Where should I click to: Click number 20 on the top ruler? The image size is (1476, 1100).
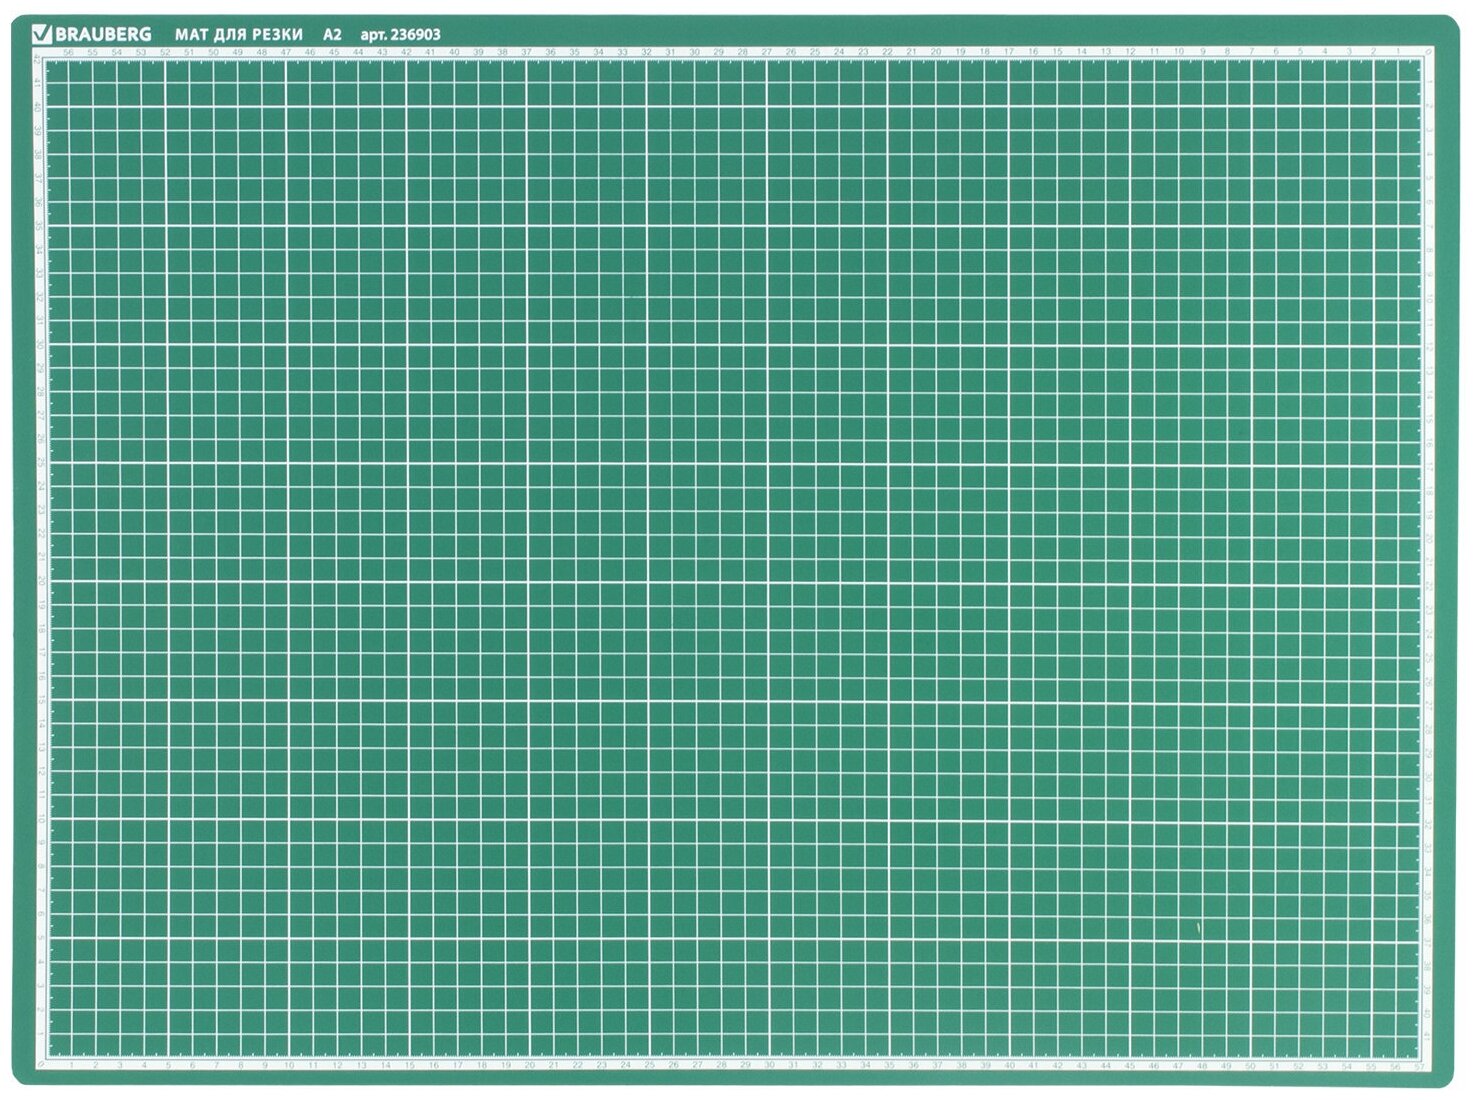coord(936,51)
